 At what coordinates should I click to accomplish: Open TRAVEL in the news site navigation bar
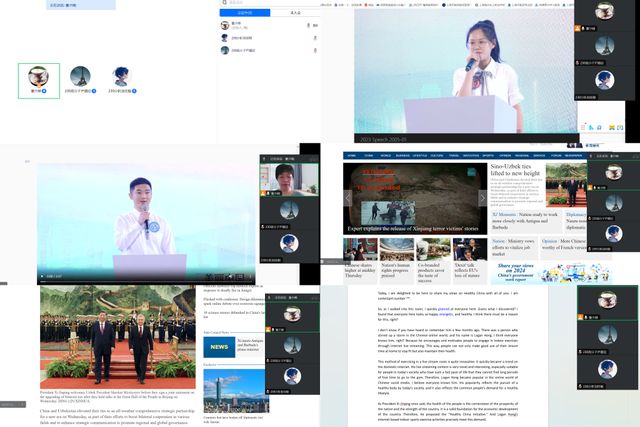click(454, 156)
